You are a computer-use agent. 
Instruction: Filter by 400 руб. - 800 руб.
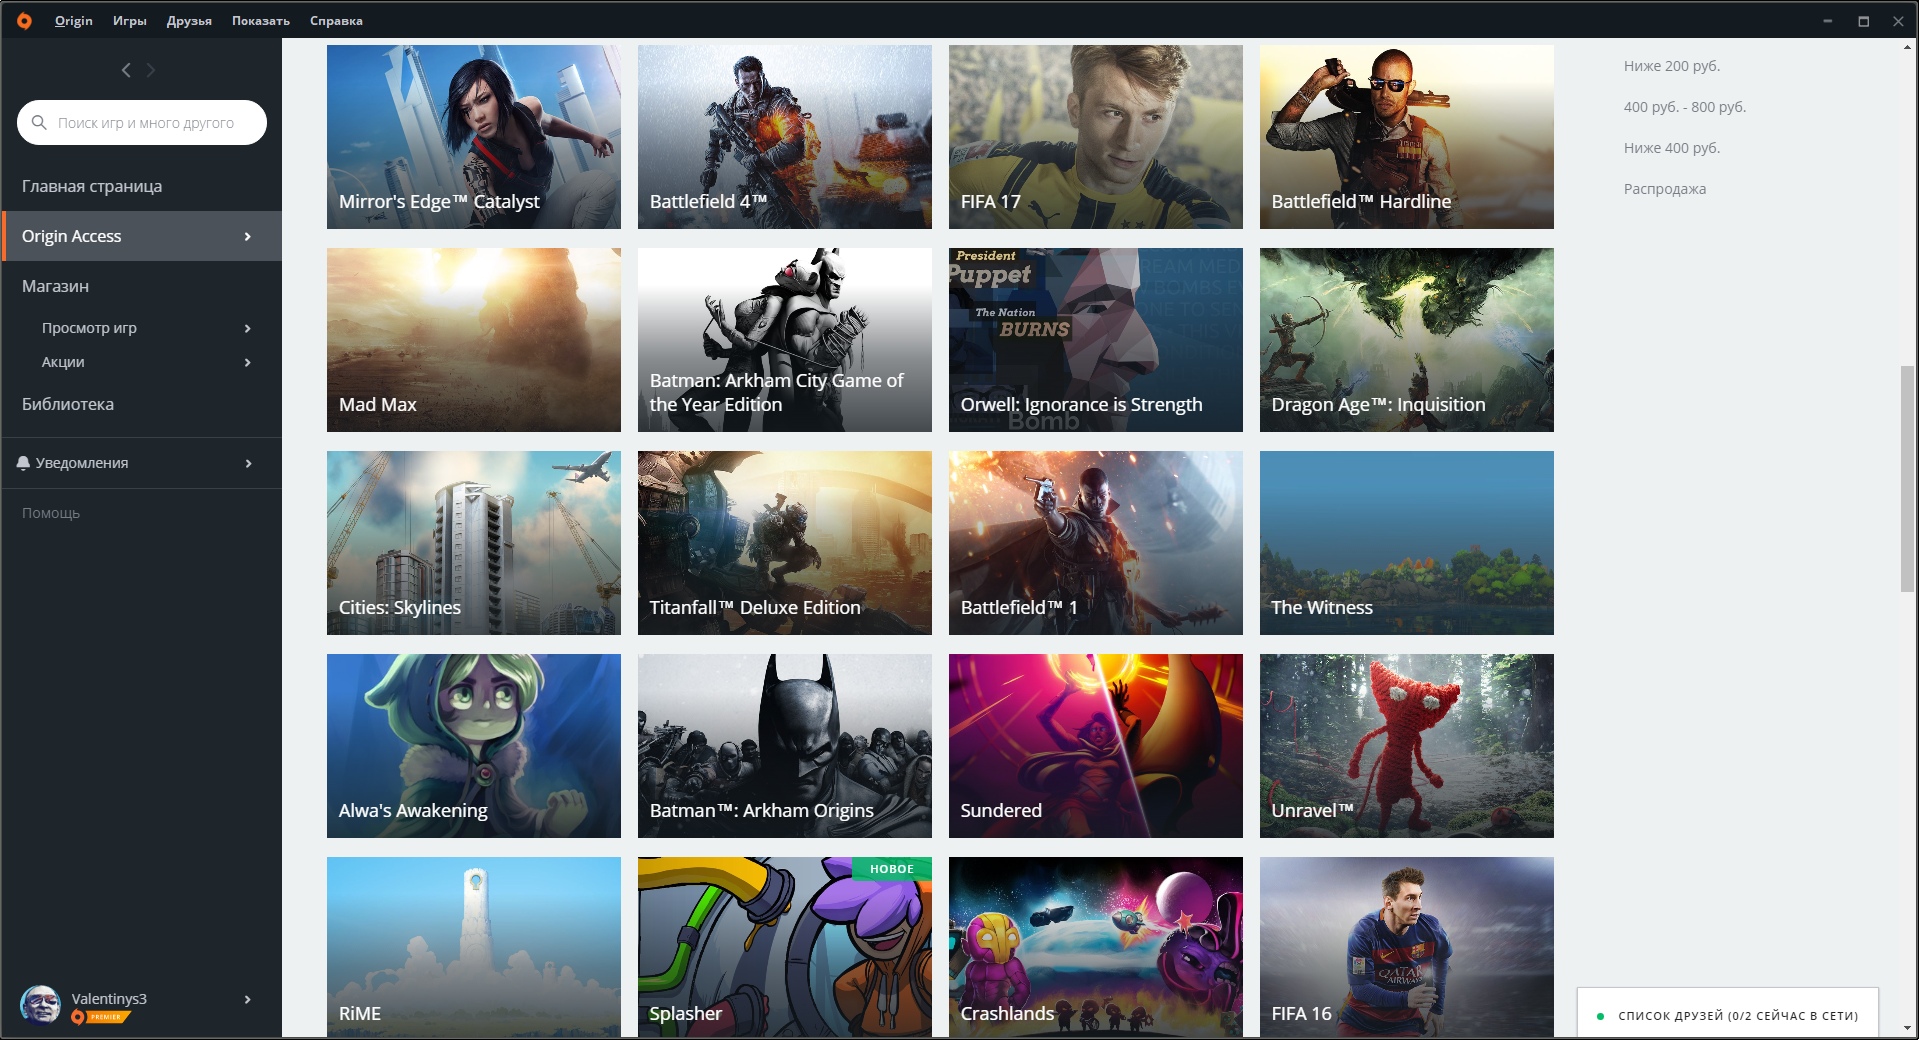(x=1685, y=107)
